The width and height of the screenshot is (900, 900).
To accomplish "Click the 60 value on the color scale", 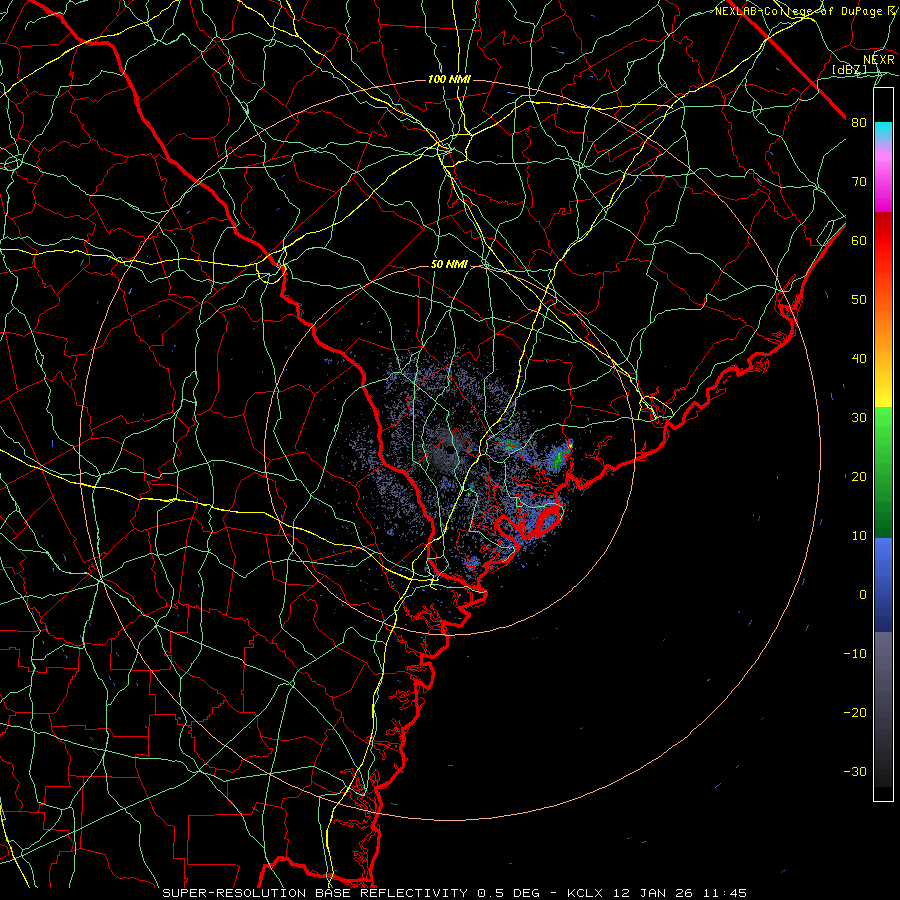I will 859,240.
